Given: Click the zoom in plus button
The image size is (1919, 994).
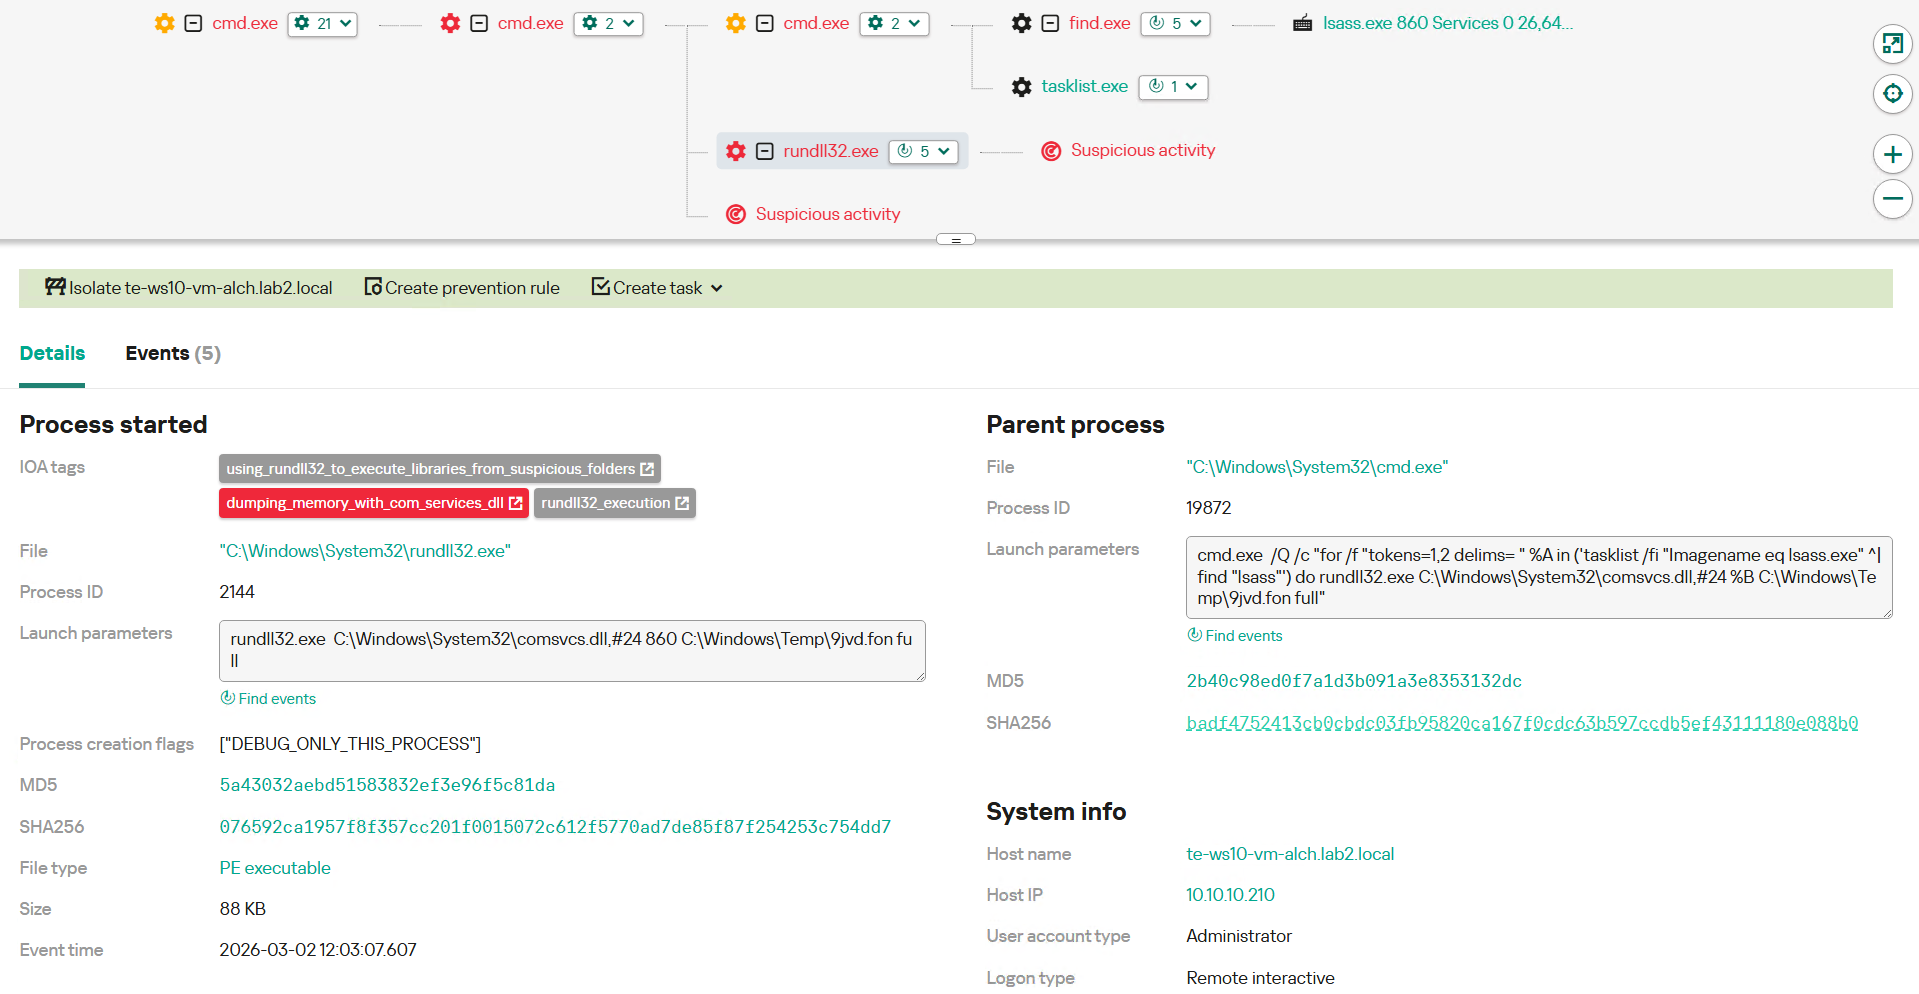Looking at the screenshot, I should pos(1892,154).
